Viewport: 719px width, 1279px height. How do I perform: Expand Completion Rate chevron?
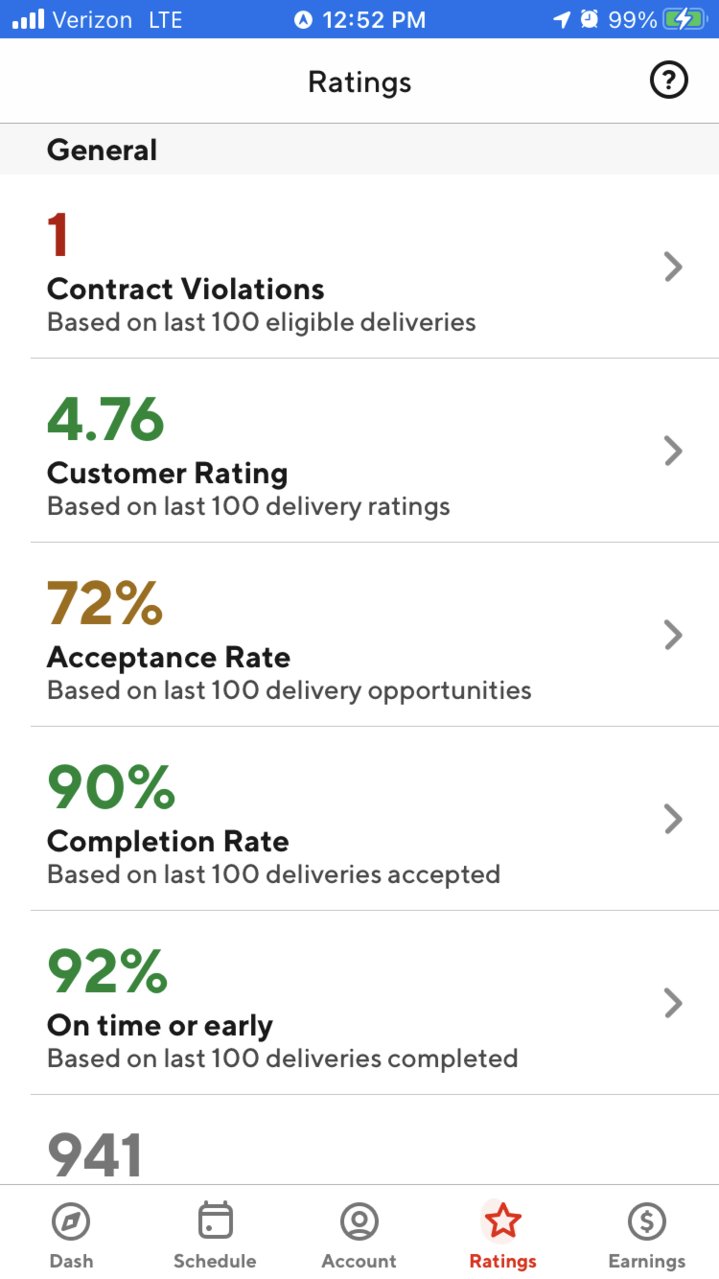click(x=673, y=819)
